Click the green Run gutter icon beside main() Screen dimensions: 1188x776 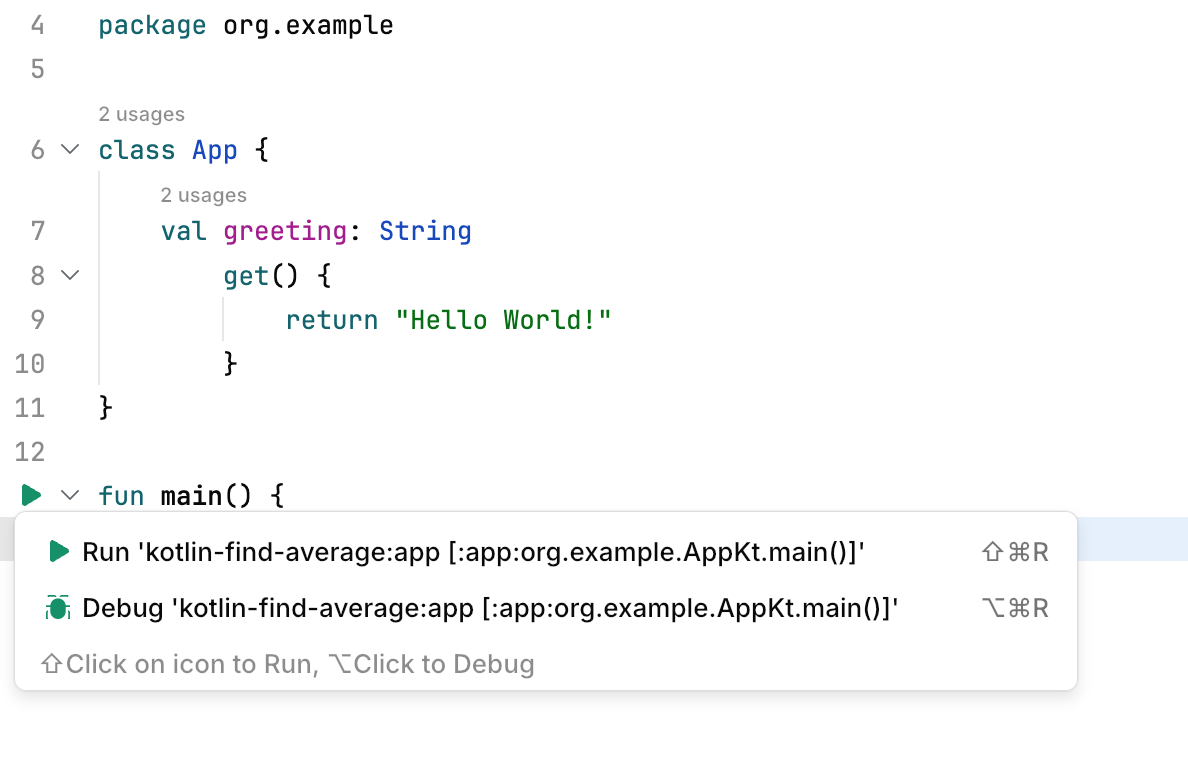coord(31,495)
